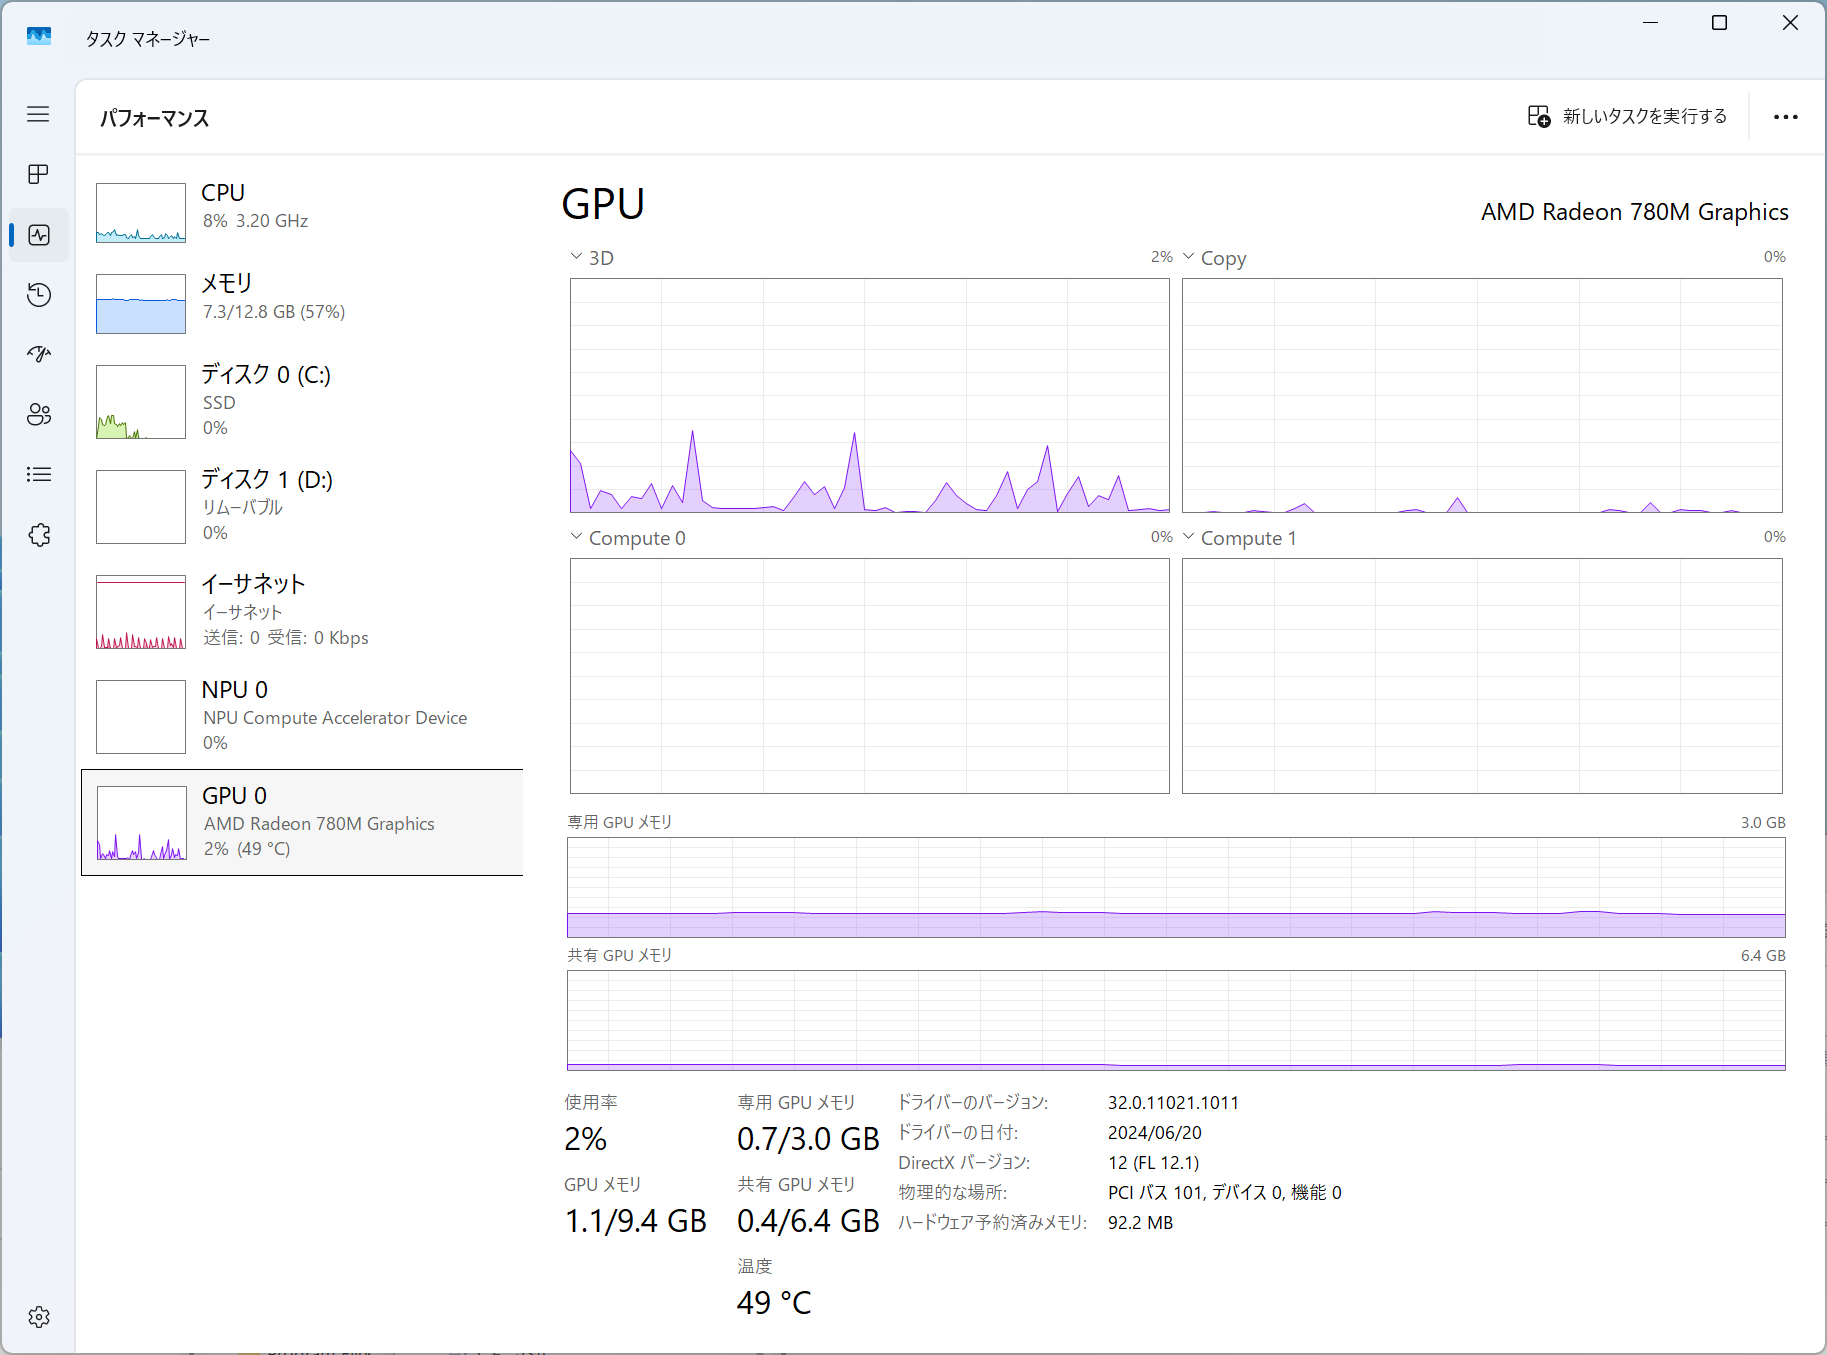Open the Details list page icon
The image size is (1827, 1355).
(x=38, y=475)
